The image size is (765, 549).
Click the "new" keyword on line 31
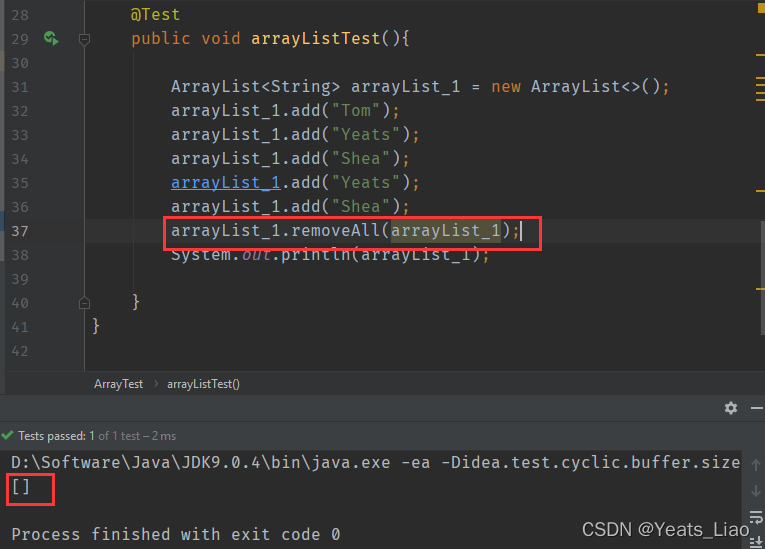click(x=506, y=86)
